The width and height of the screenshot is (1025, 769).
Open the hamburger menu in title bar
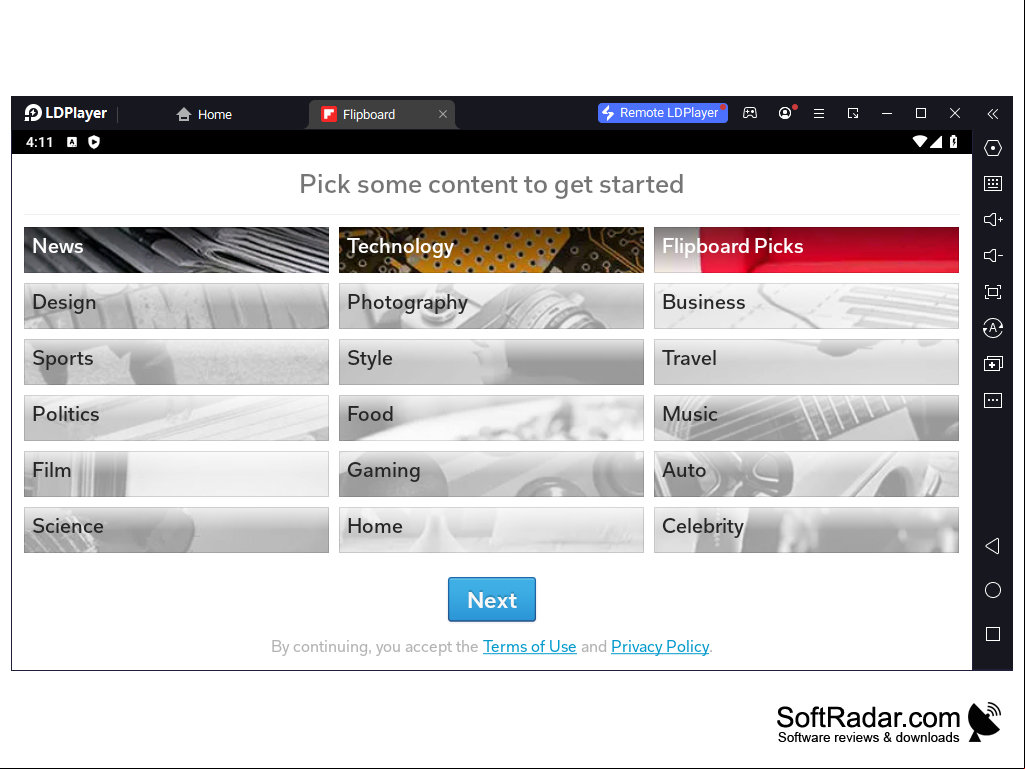coord(818,113)
